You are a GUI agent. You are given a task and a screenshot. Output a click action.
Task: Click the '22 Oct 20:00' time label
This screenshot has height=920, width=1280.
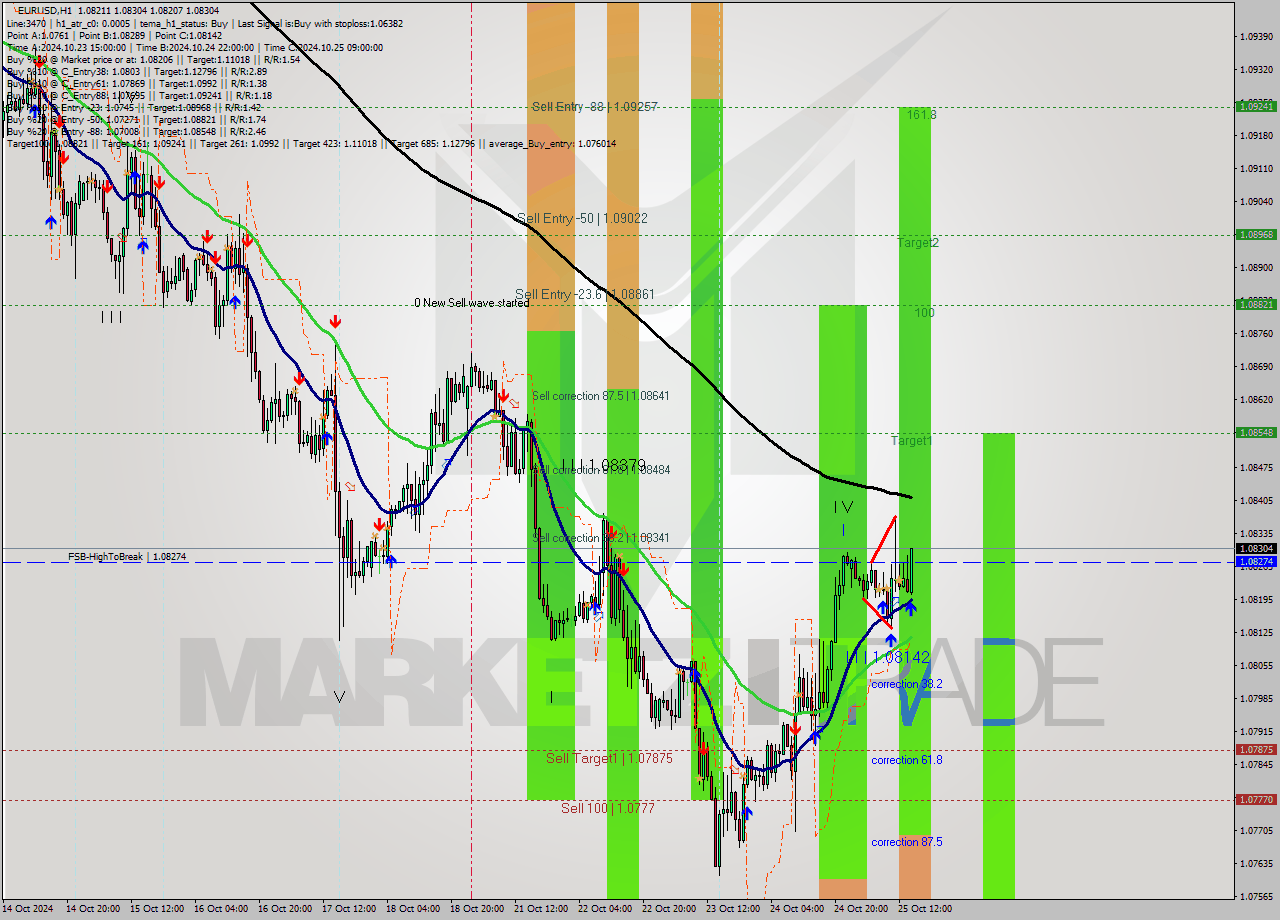(x=668, y=909)
